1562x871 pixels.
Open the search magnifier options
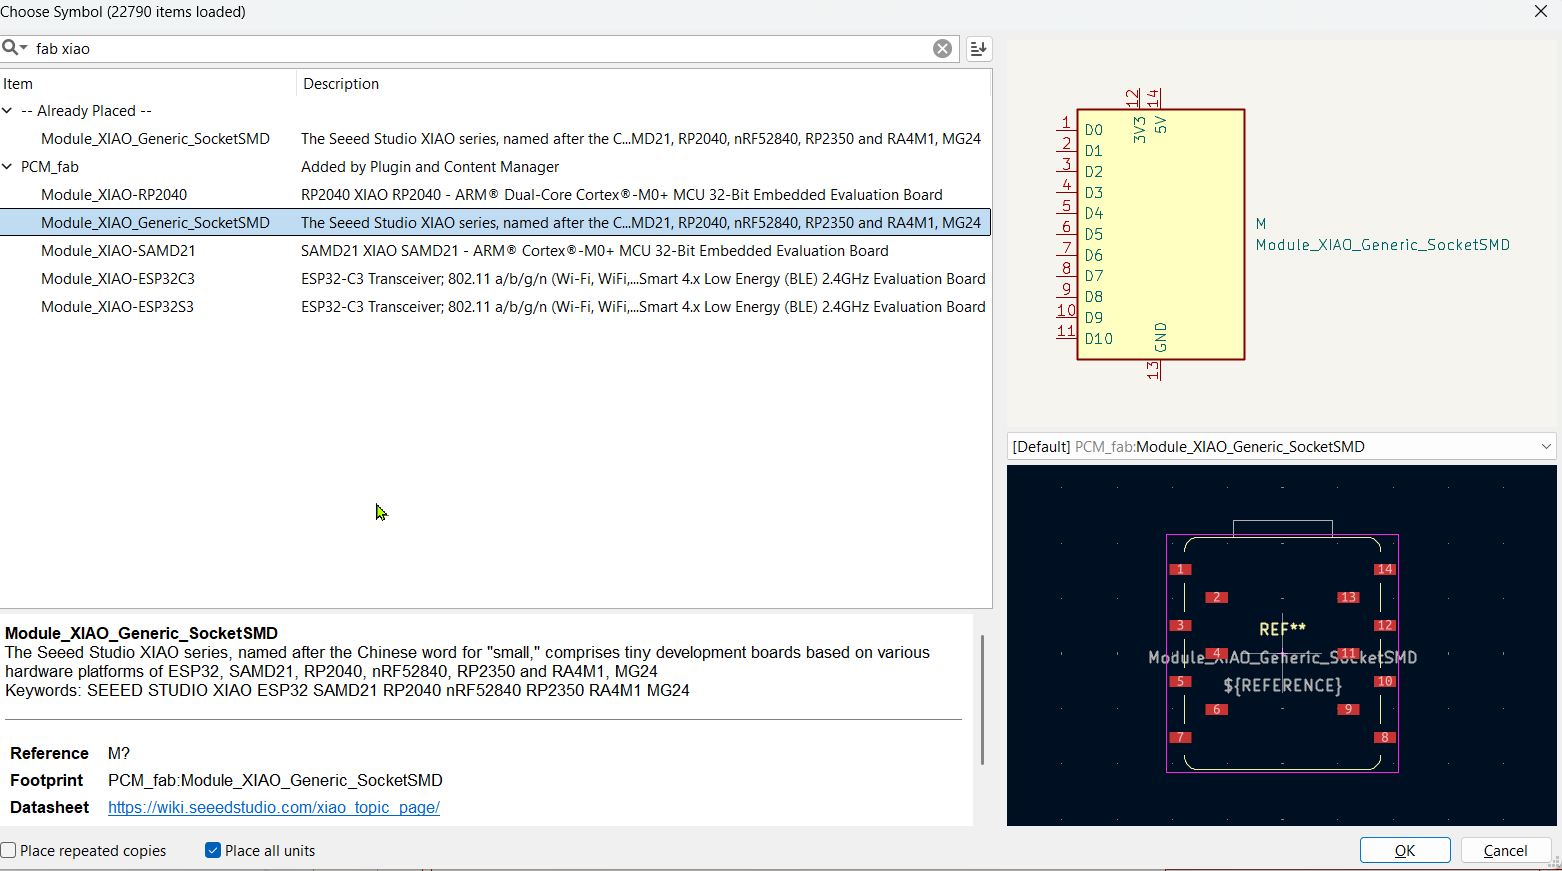(14, 48)
